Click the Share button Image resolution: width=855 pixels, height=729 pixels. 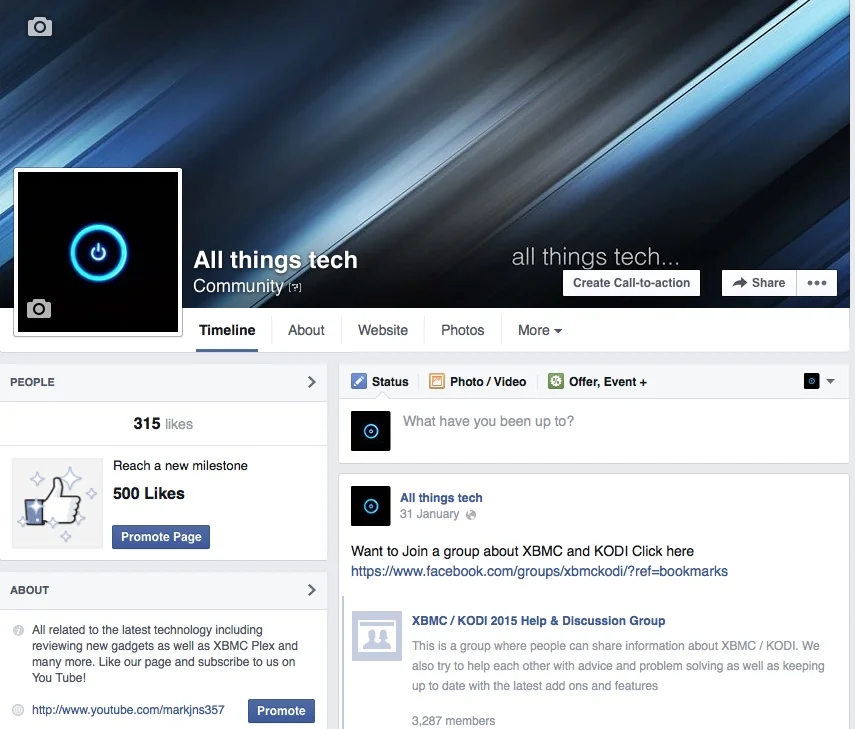pos(759,283)
